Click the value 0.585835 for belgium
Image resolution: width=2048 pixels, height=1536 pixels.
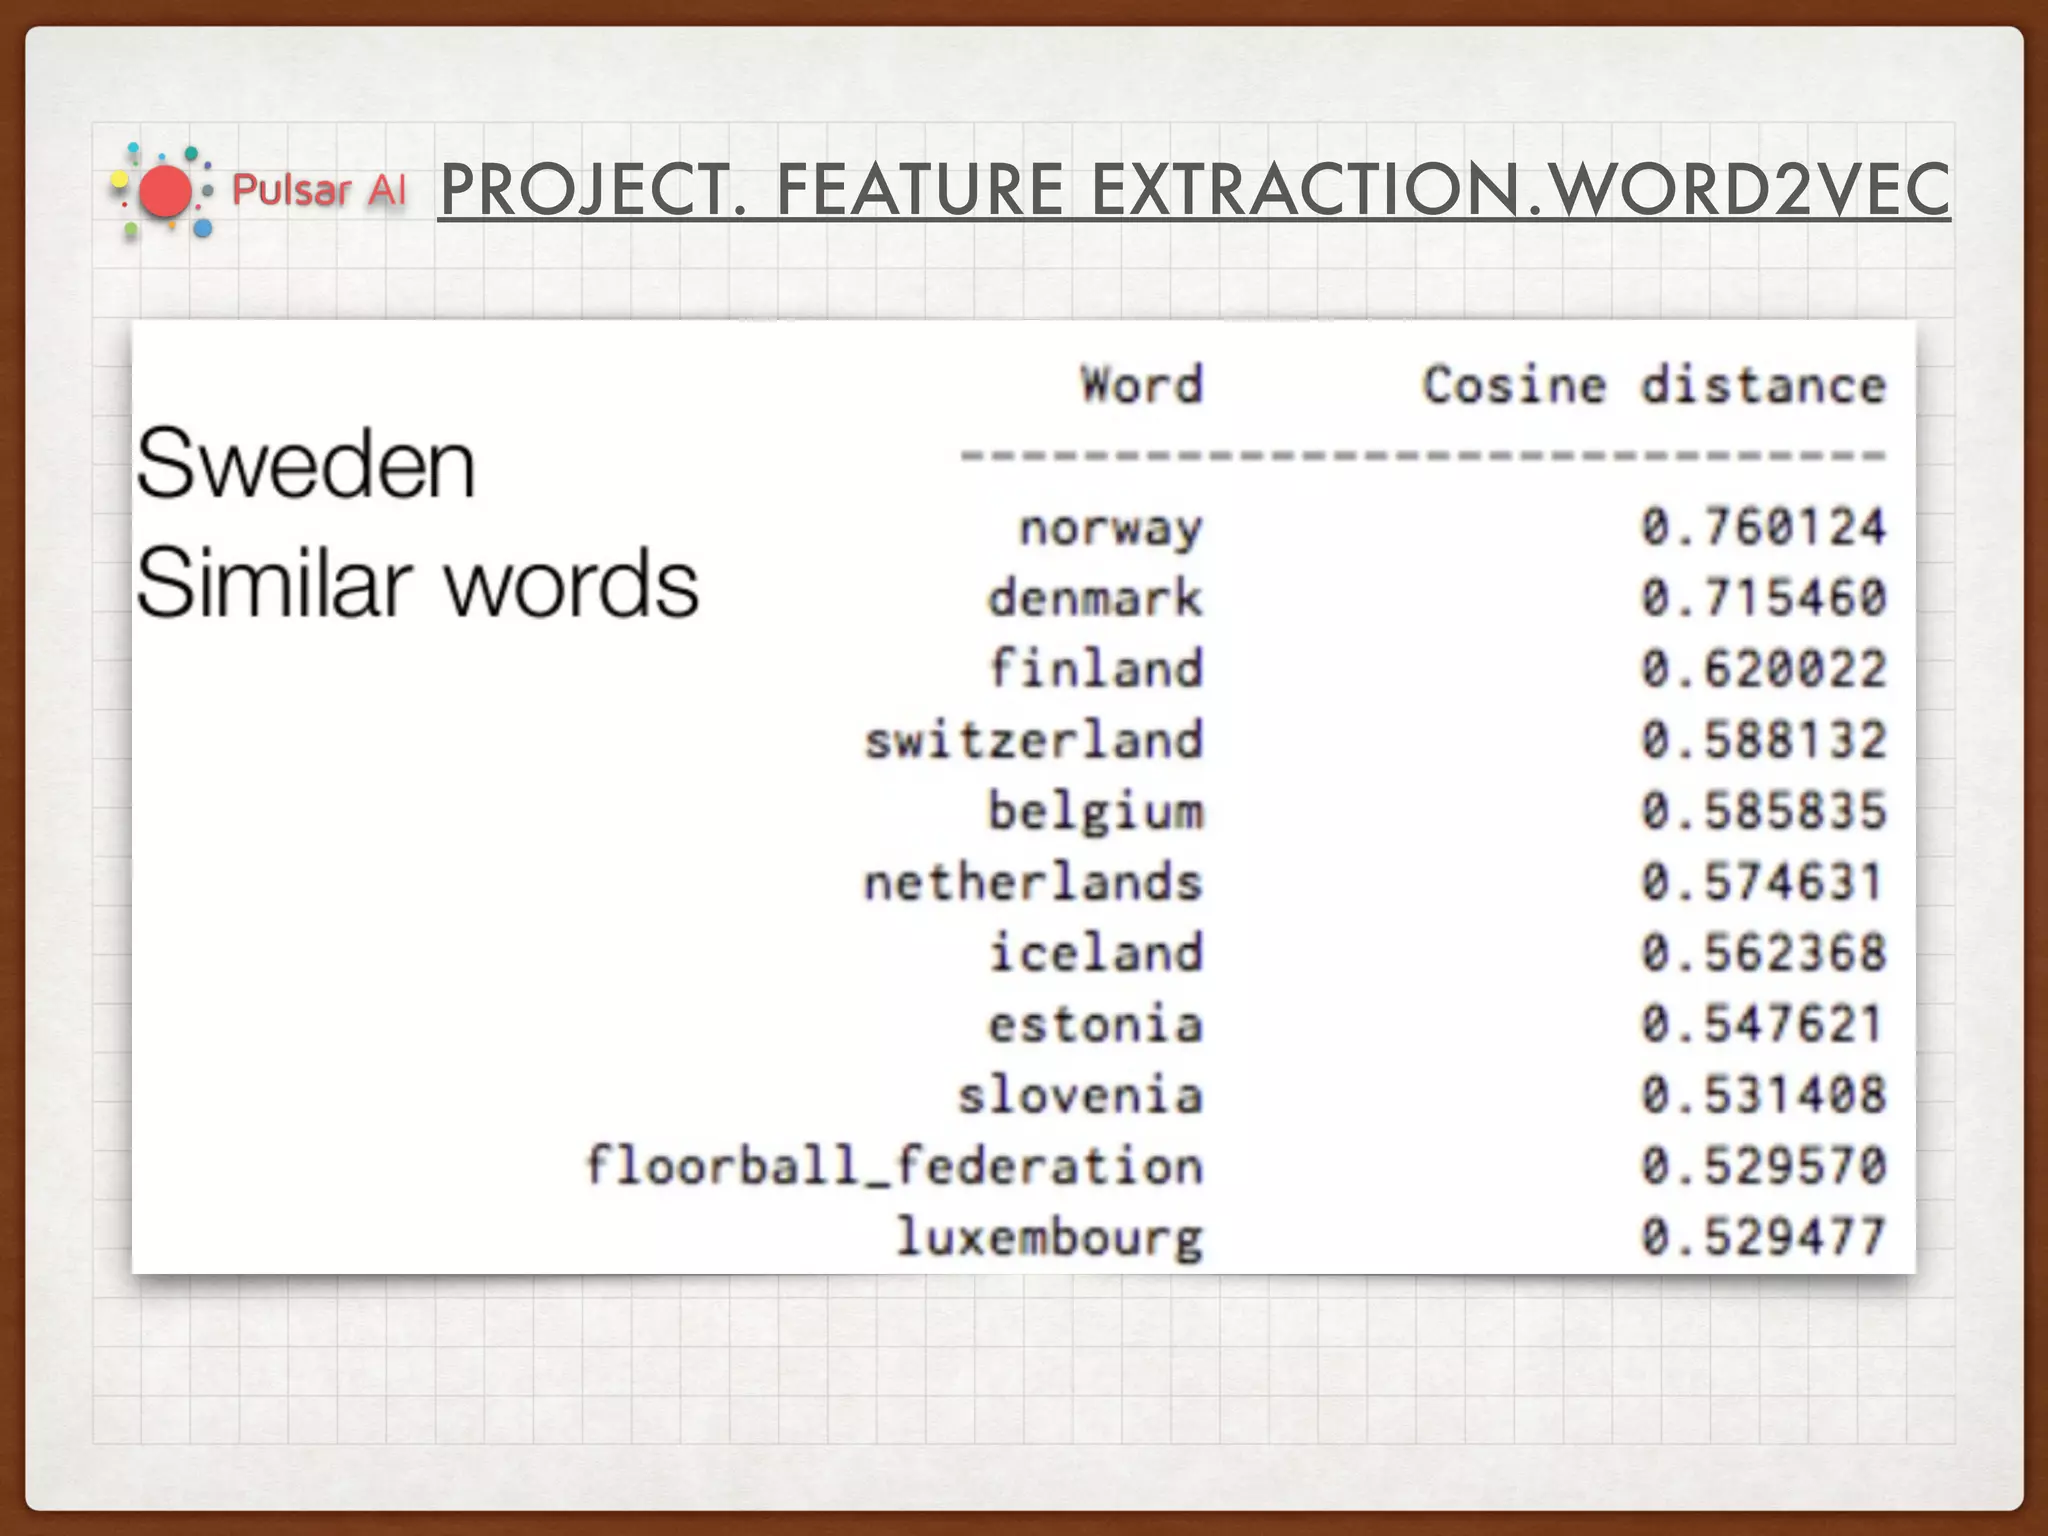[1764, 811]
